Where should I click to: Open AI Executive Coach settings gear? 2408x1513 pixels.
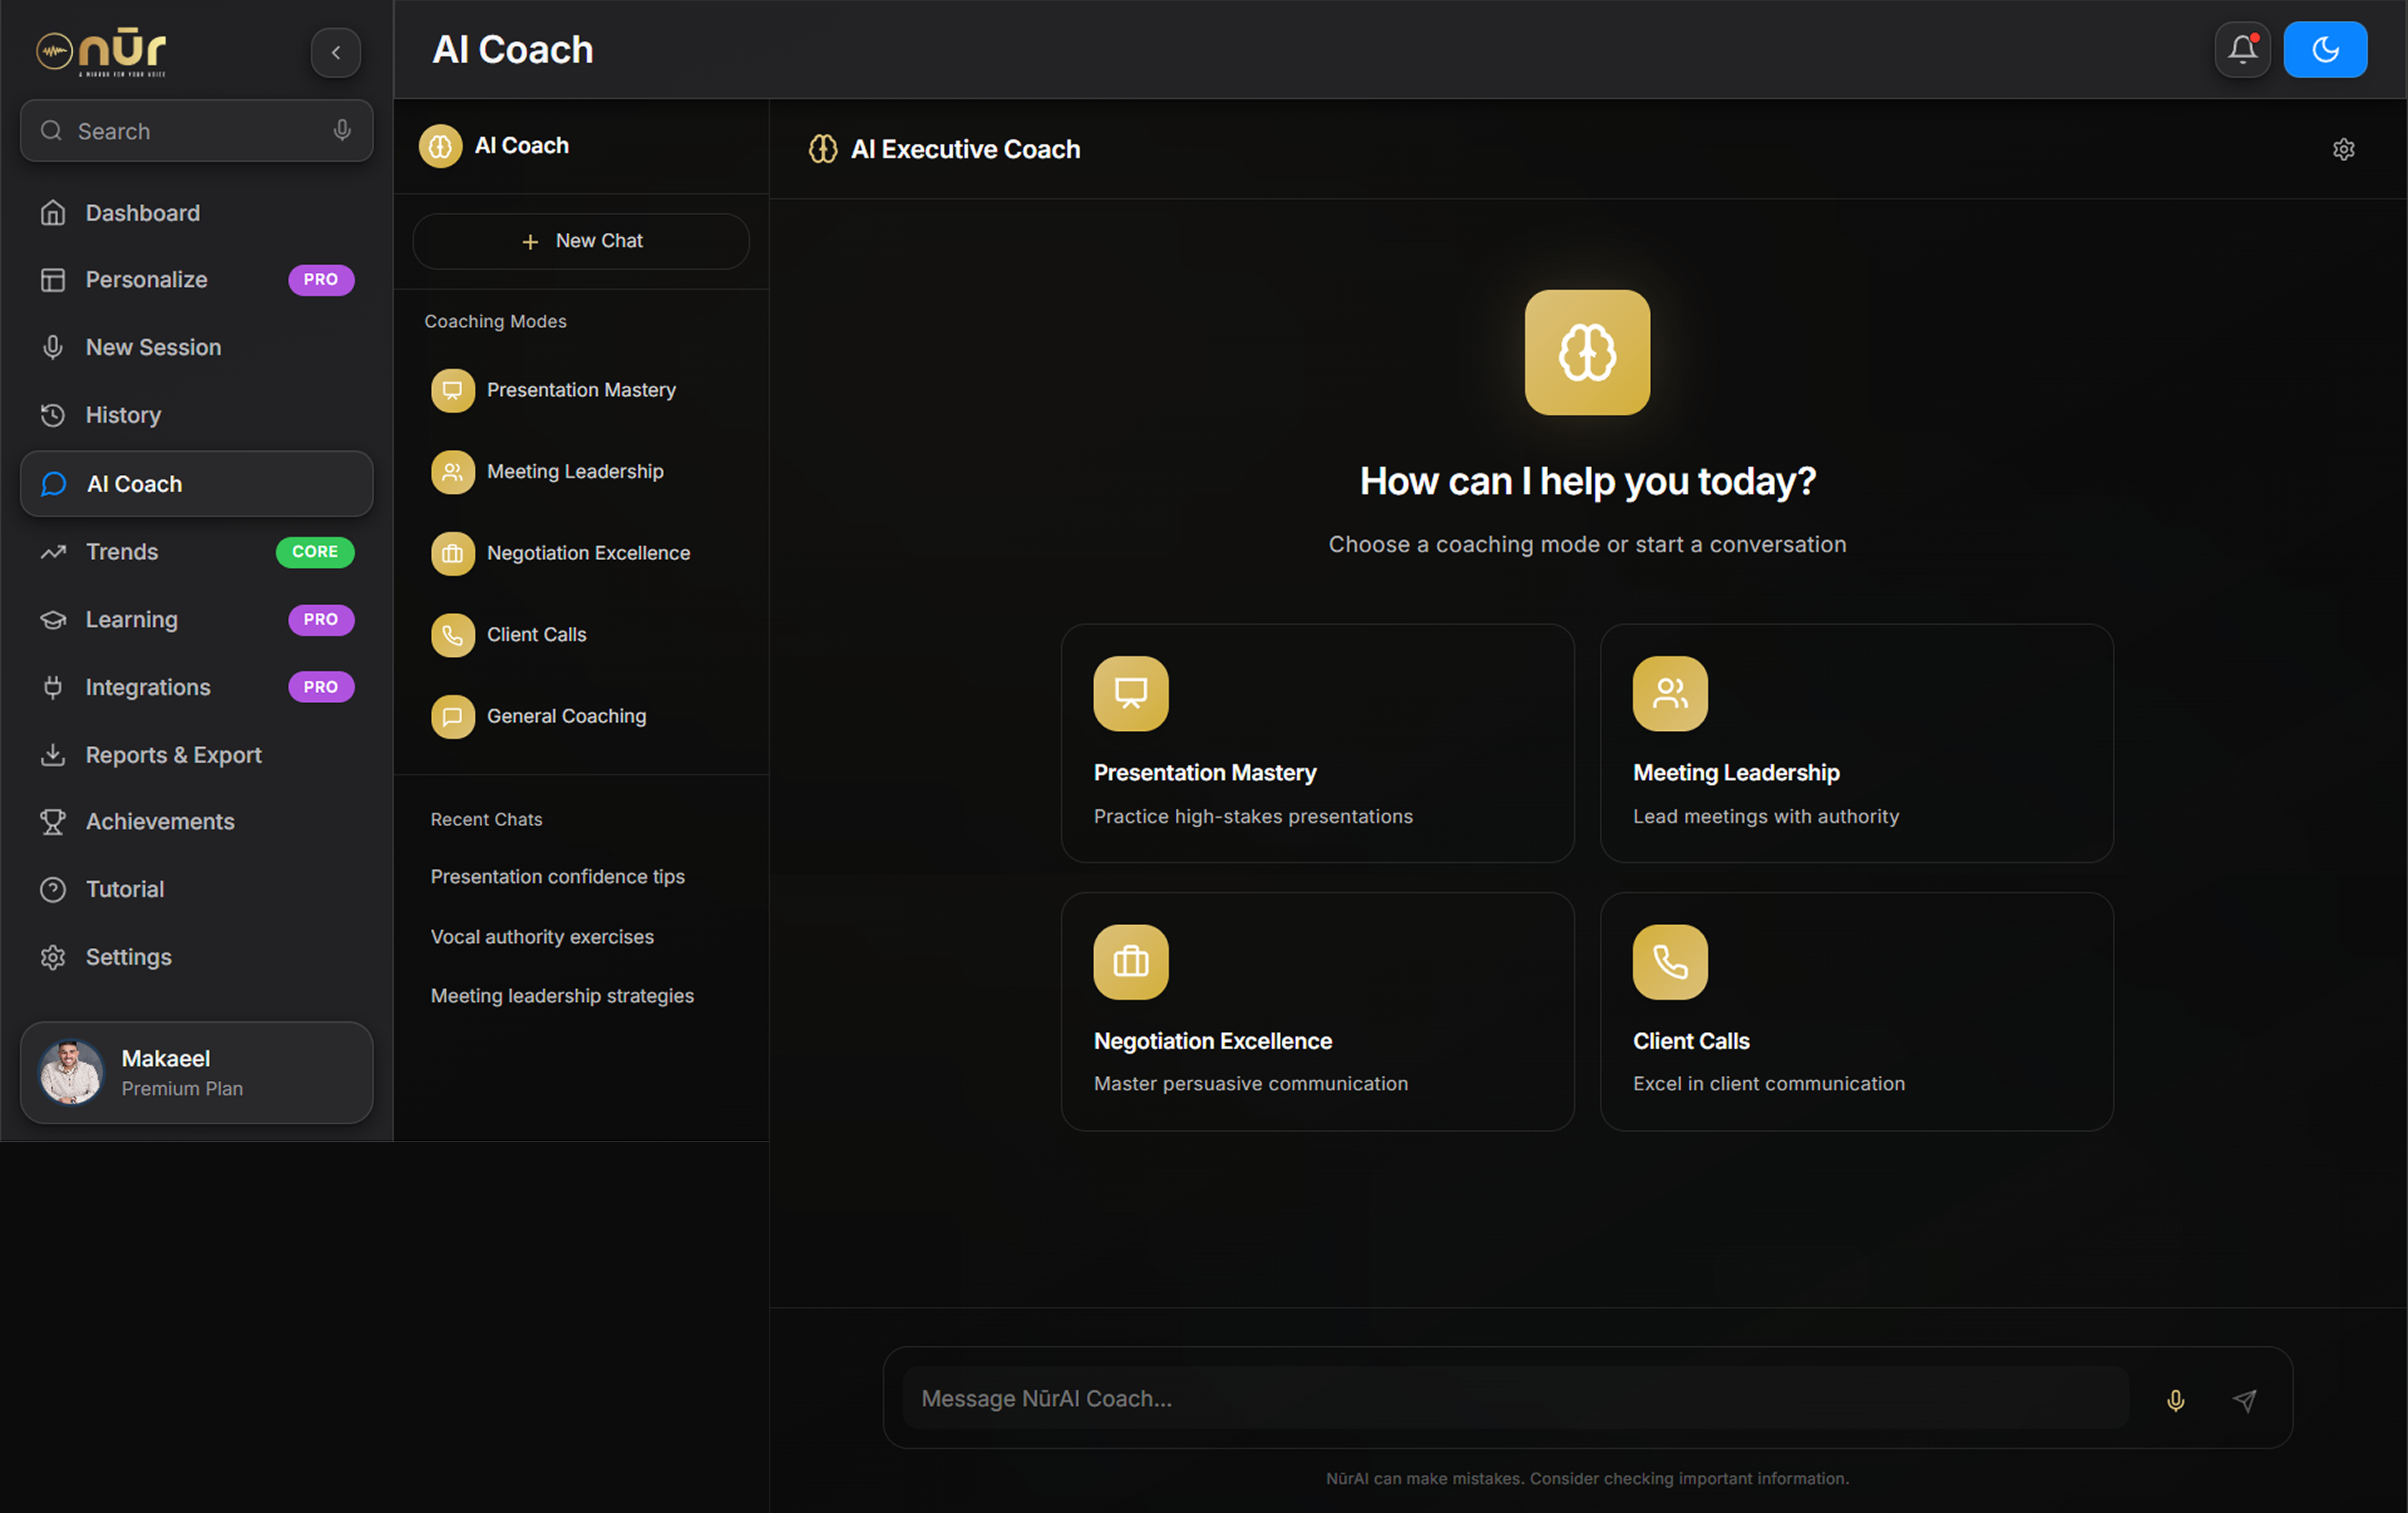click(x=2343, y=149)
